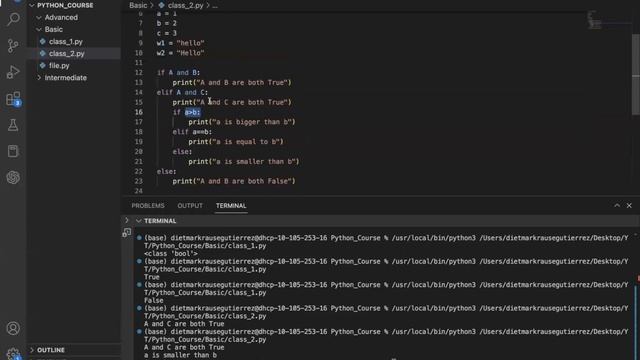
Task: Click the editor minimap
Action: 594,20
